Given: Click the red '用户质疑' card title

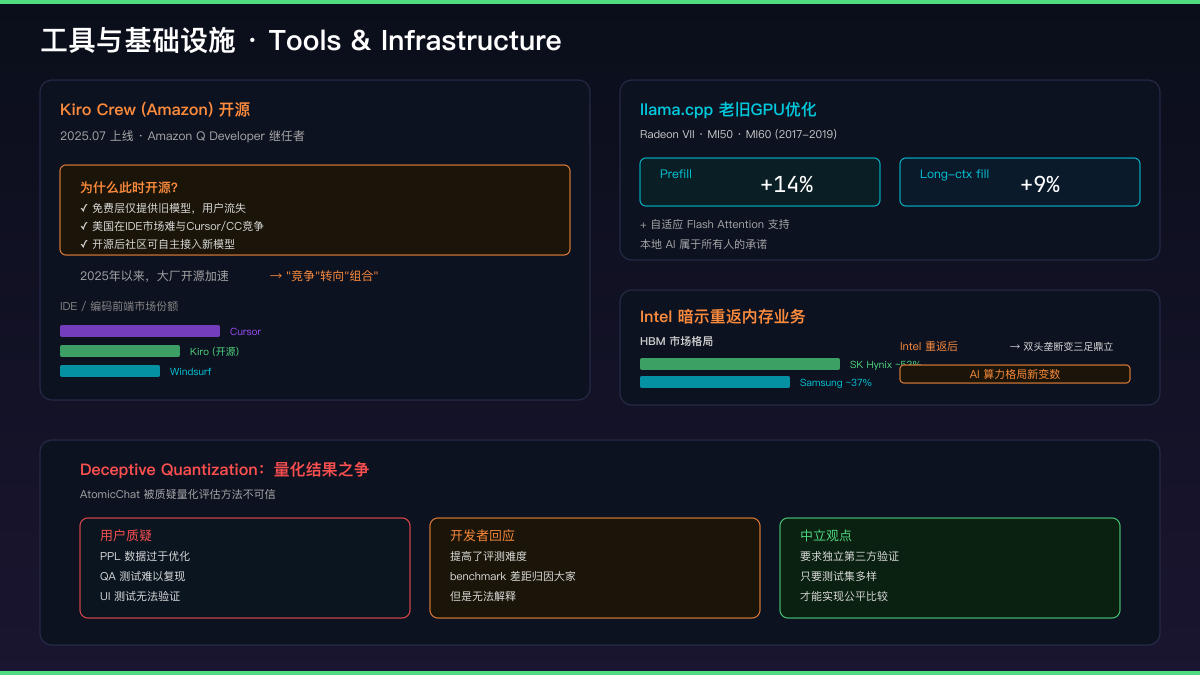Looking at the screenshot, I should 126,536.
